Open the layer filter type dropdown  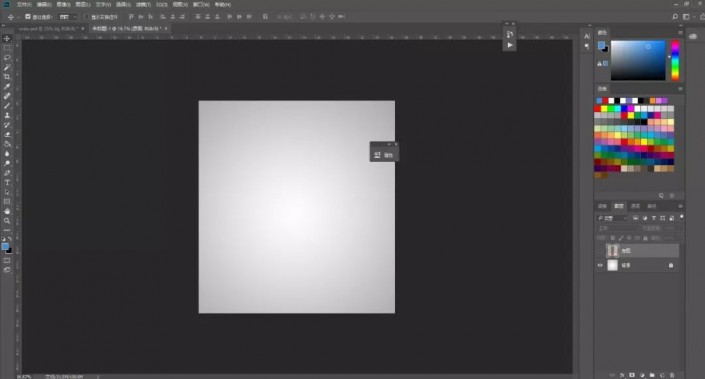(x=612, y=218)
